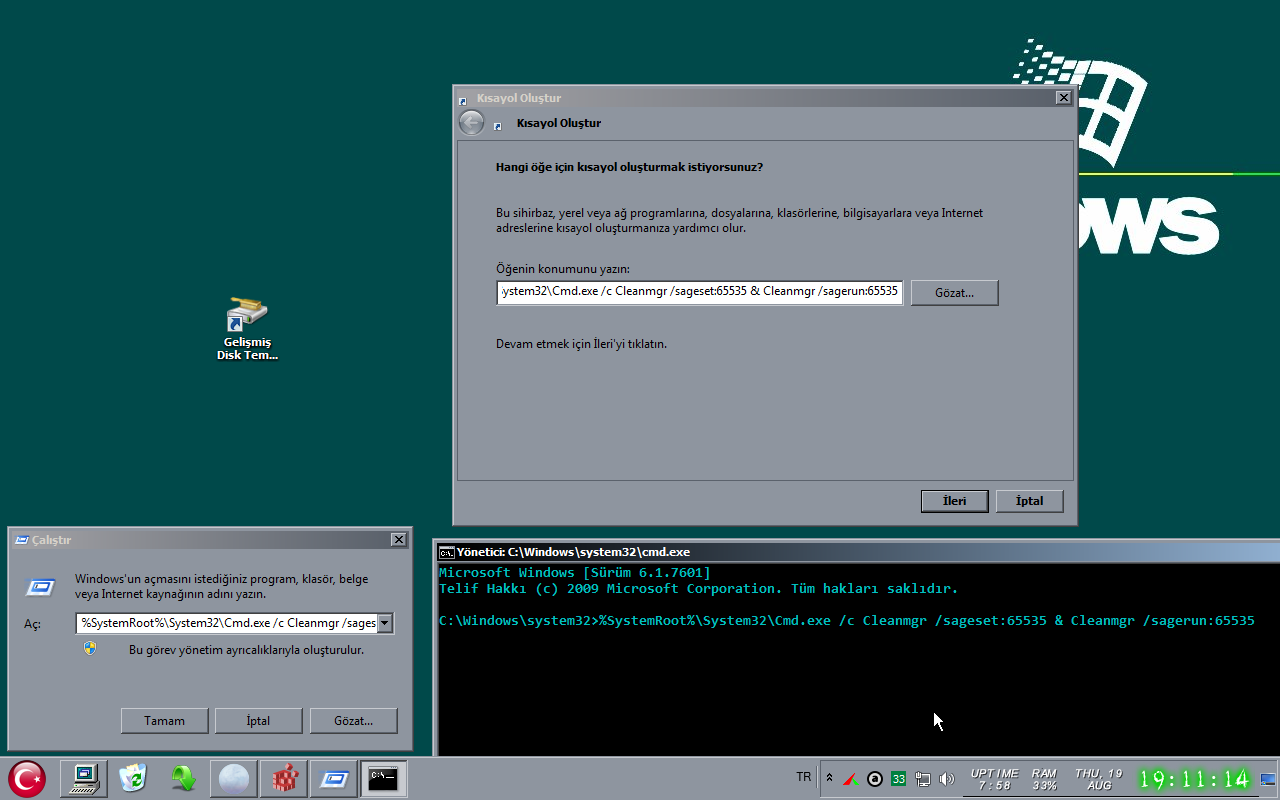Show hidden tray icons arrow
This screenshot has width=1280, height=800.
829,778
